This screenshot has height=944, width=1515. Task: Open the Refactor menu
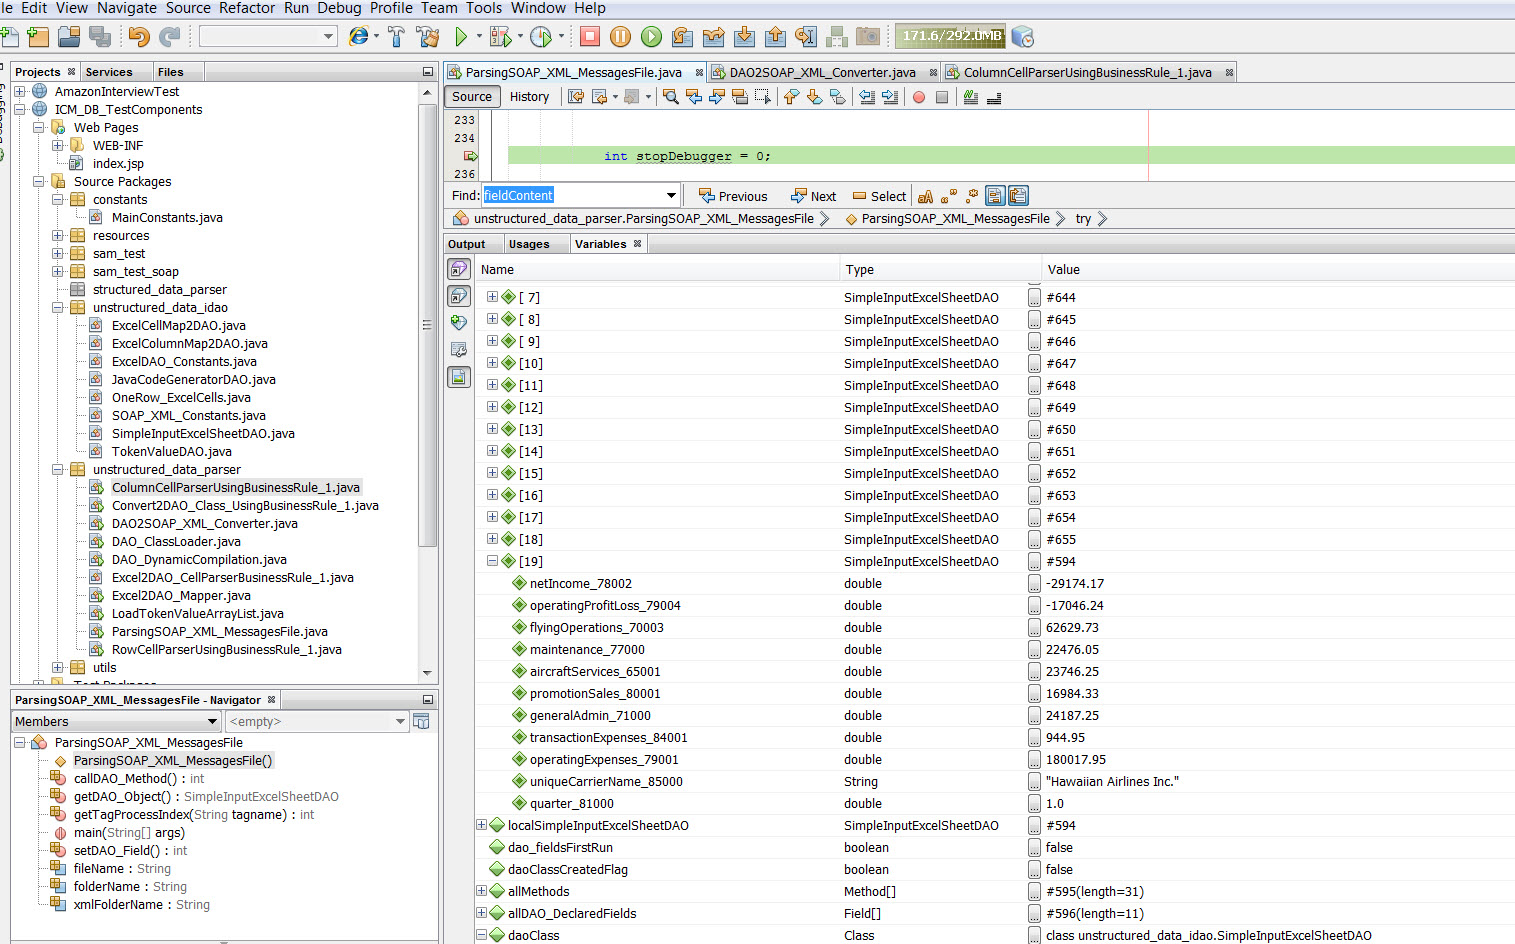tap(246, 8)
